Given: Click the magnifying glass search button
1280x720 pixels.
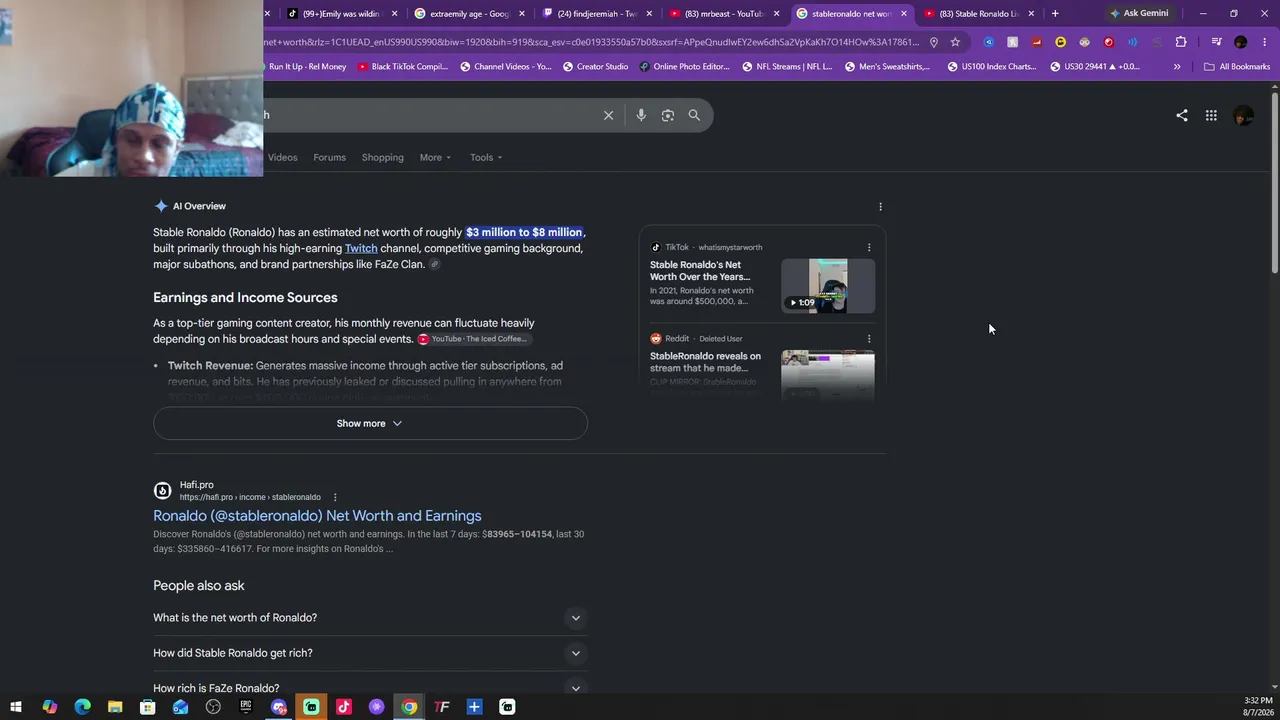Looking at the screenshot, I should point(694,115).
